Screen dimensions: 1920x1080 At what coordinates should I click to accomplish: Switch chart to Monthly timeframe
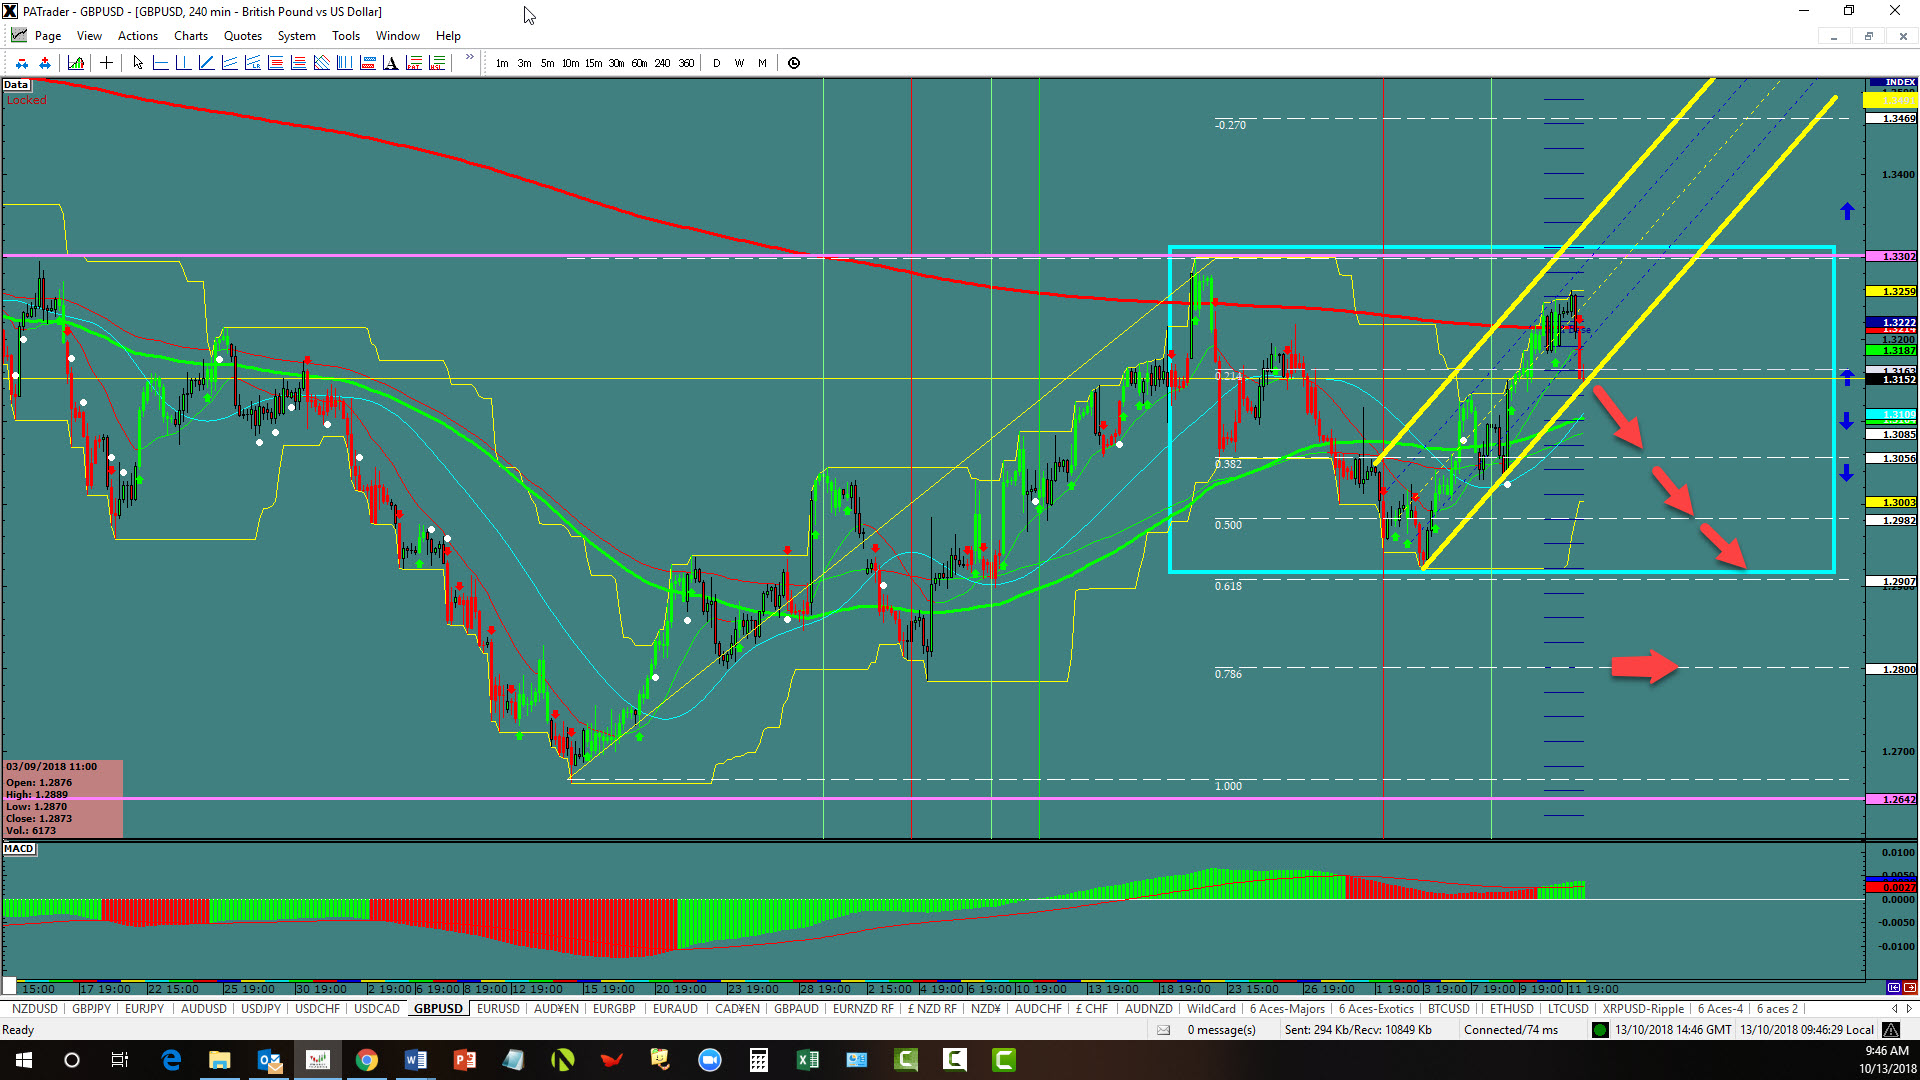coord(762,63)
